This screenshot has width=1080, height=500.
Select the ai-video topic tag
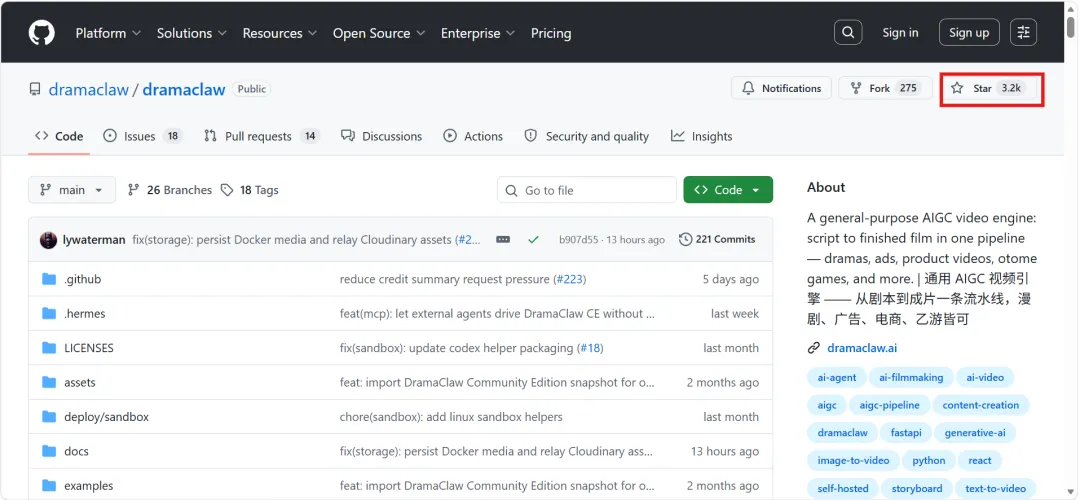pyautogui.click(x=985, y=377)
